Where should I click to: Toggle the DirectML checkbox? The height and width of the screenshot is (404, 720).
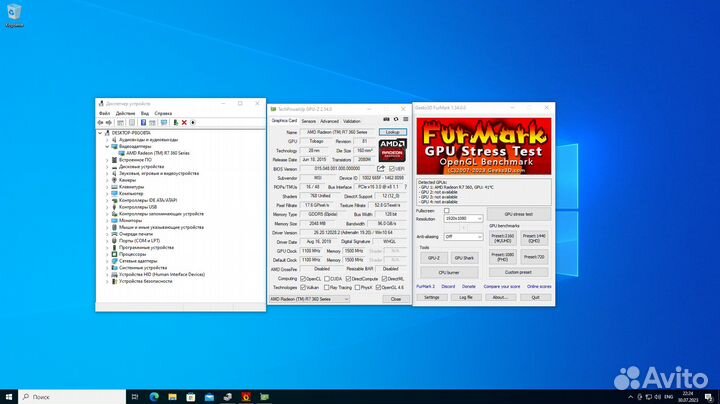(x=384, y=279)
